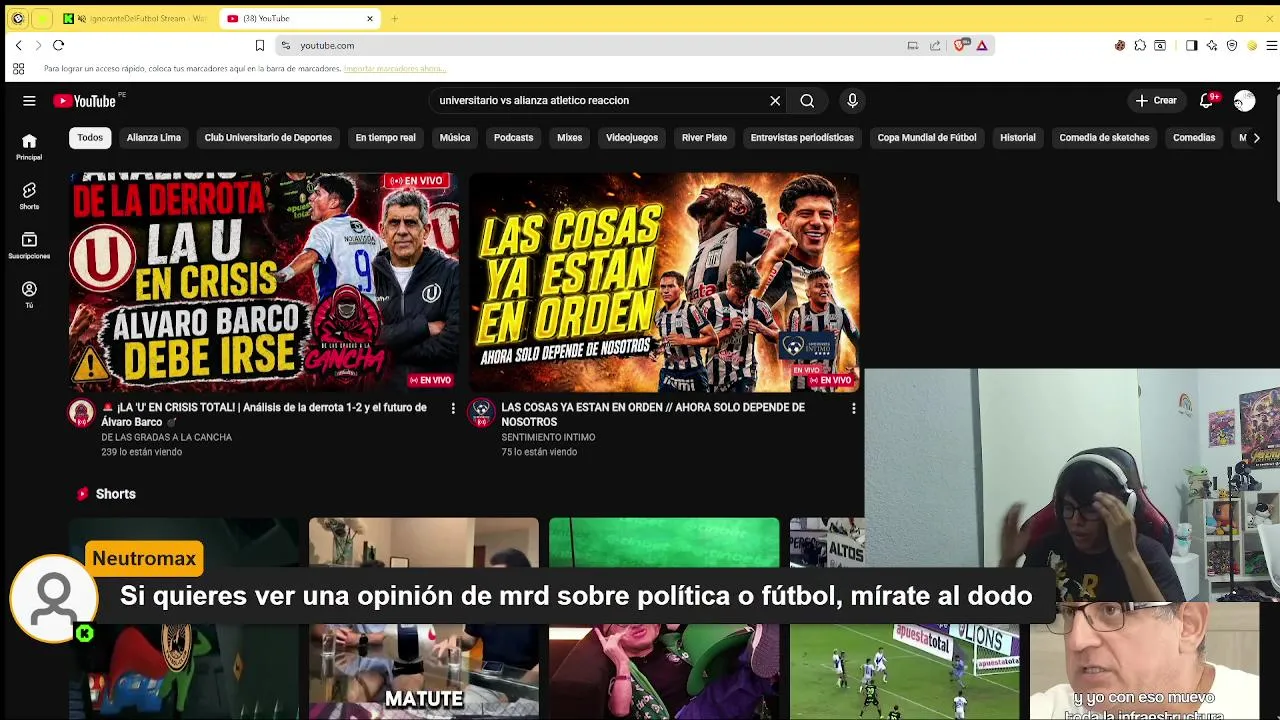
Task: Open the Tú section in sidebar
Action: point(29,294)
